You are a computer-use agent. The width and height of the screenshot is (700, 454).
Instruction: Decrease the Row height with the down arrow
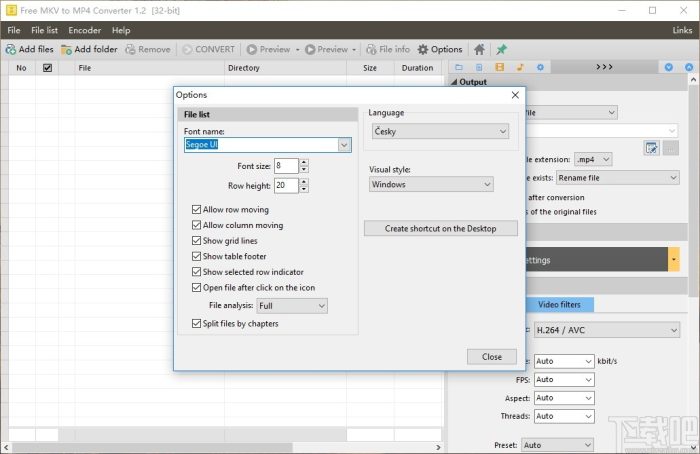tap(304, 189)
